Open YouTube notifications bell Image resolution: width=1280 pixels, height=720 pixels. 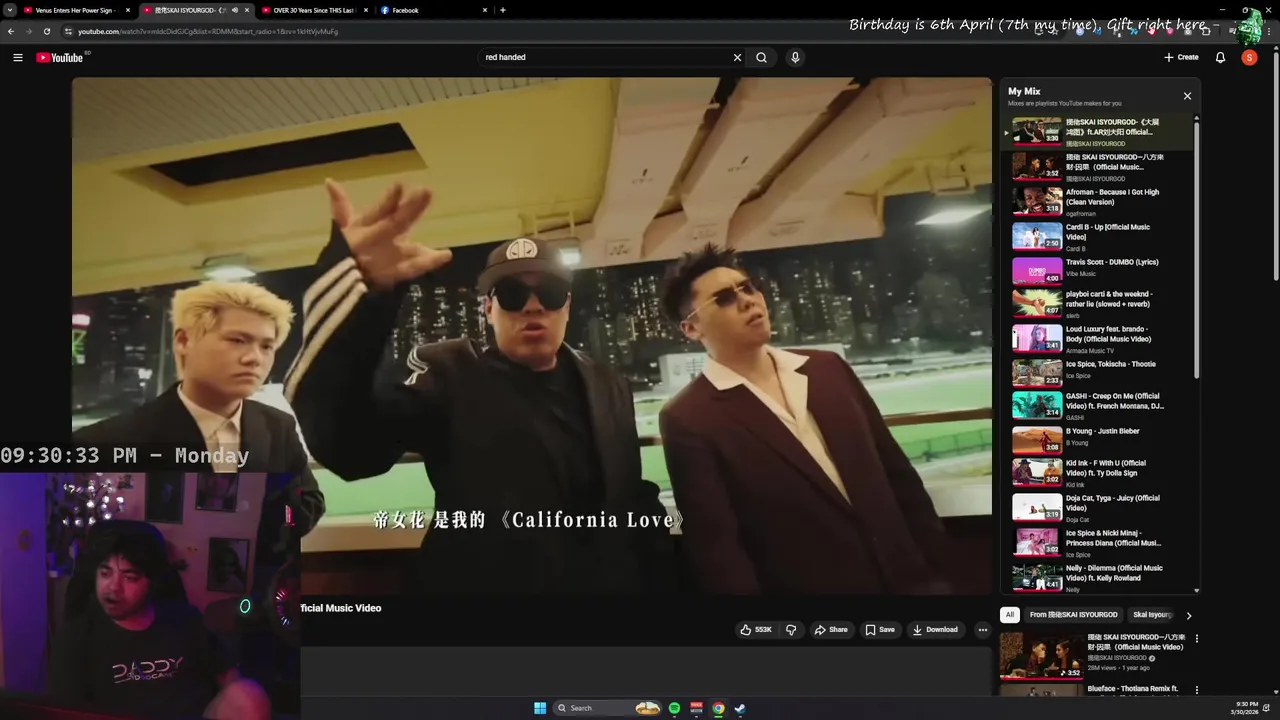[1220, 57]
